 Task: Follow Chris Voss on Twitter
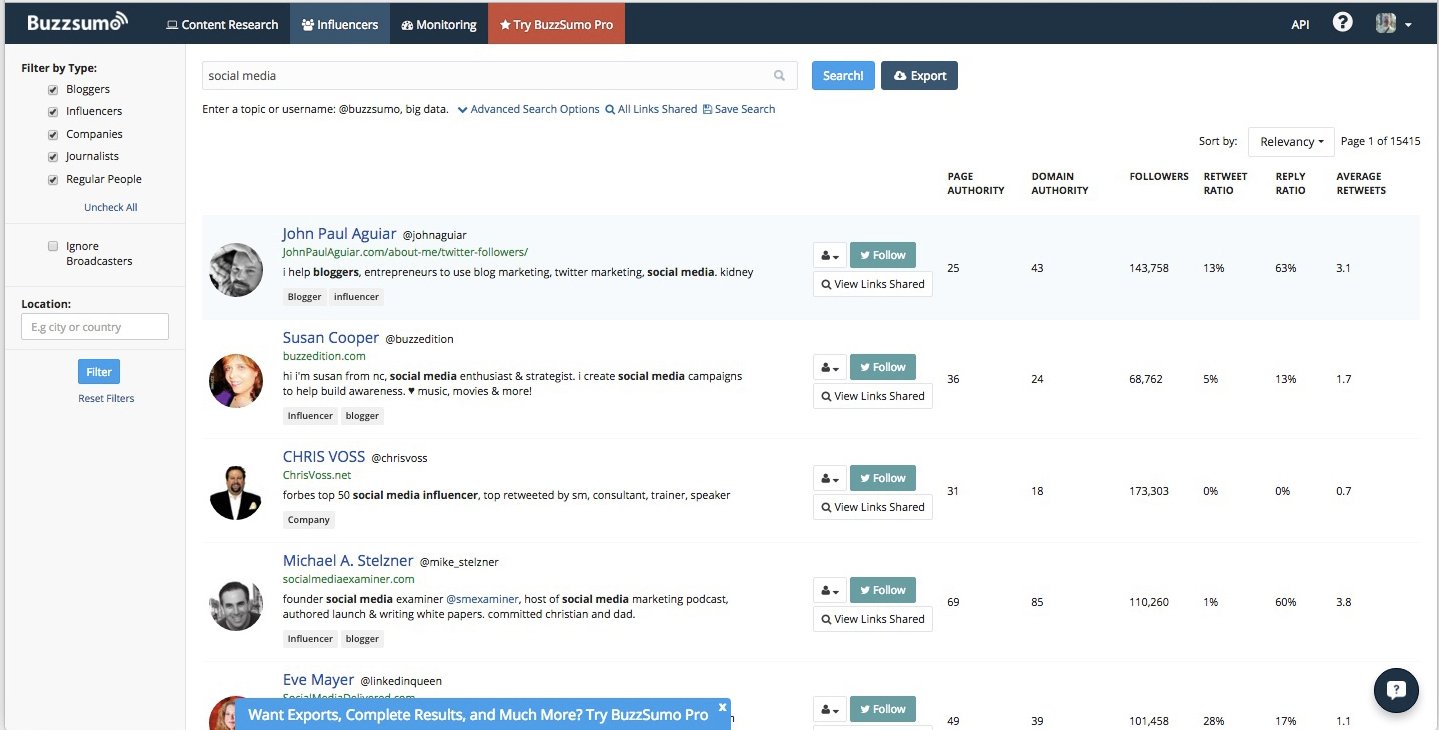[883, 478]
